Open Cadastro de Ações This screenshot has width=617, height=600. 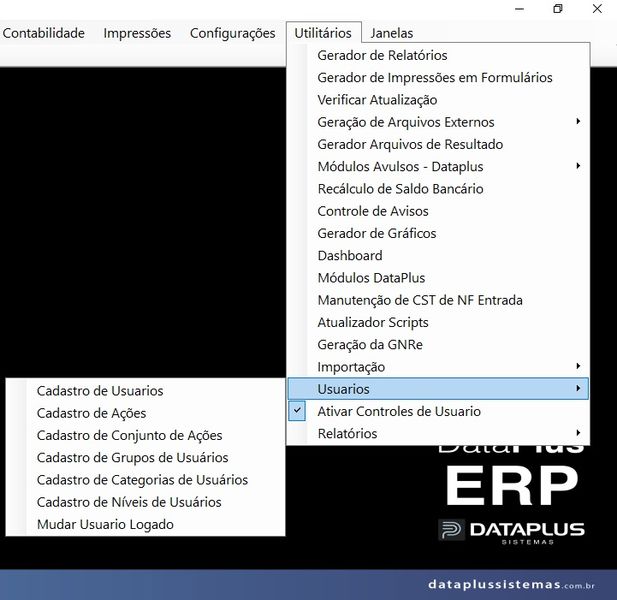point(145,413)
